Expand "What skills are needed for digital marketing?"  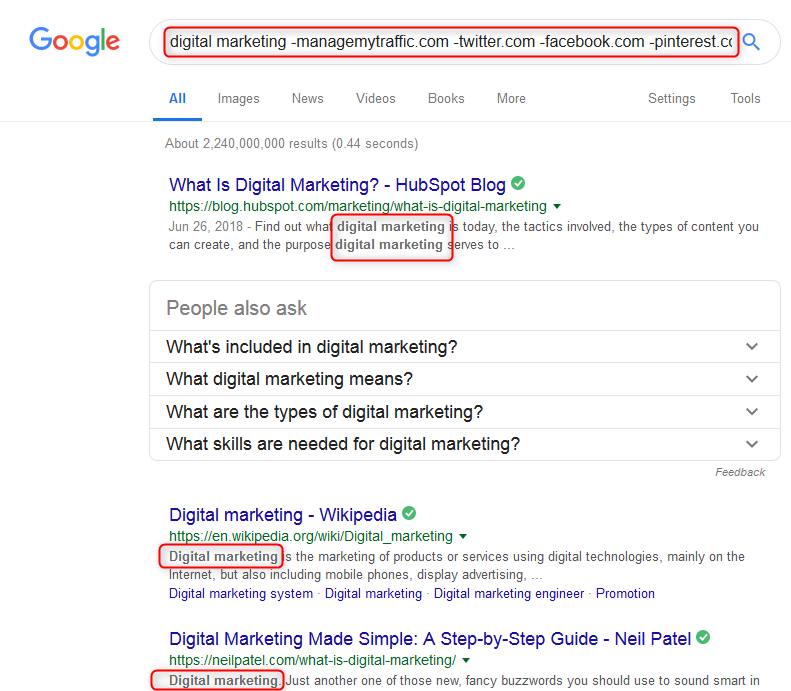(465, 444)
